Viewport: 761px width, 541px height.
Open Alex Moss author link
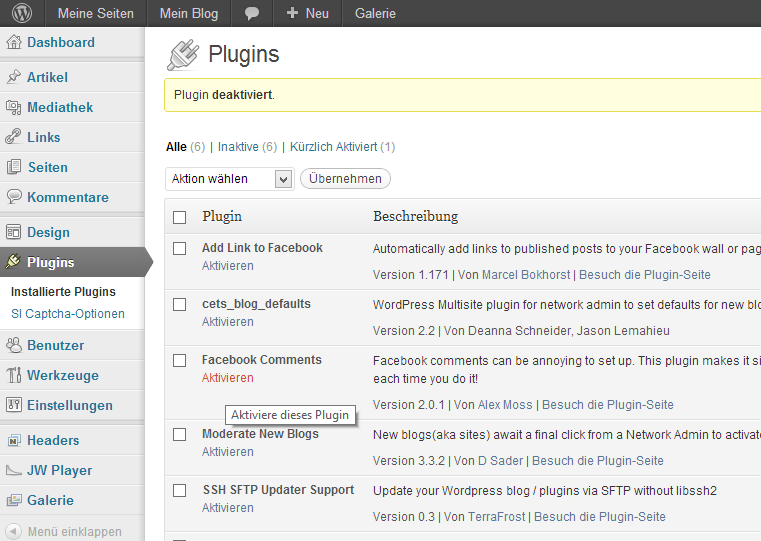click(505, 405)
